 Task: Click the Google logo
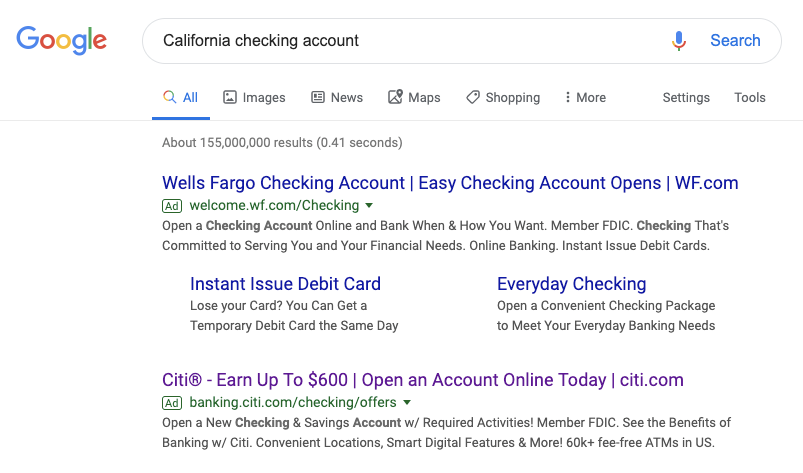(61, 40)
